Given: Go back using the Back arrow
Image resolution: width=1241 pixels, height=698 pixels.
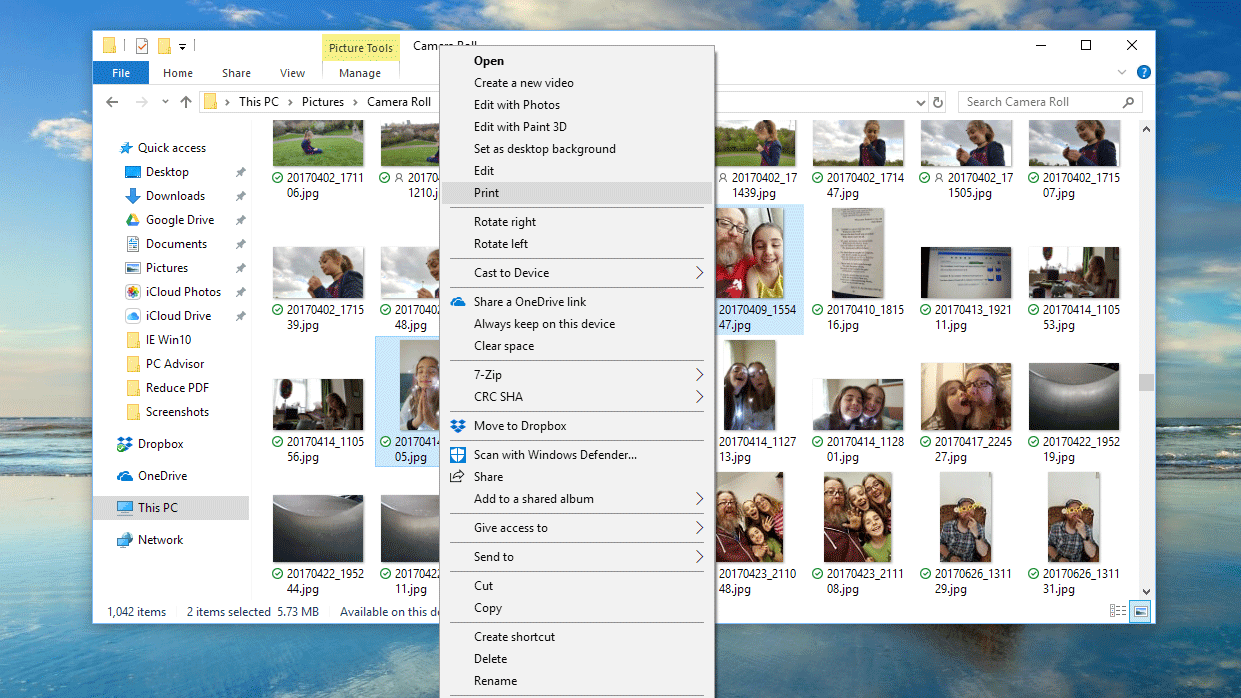Looking at the screenshot, I should click(x=112, y=102).
